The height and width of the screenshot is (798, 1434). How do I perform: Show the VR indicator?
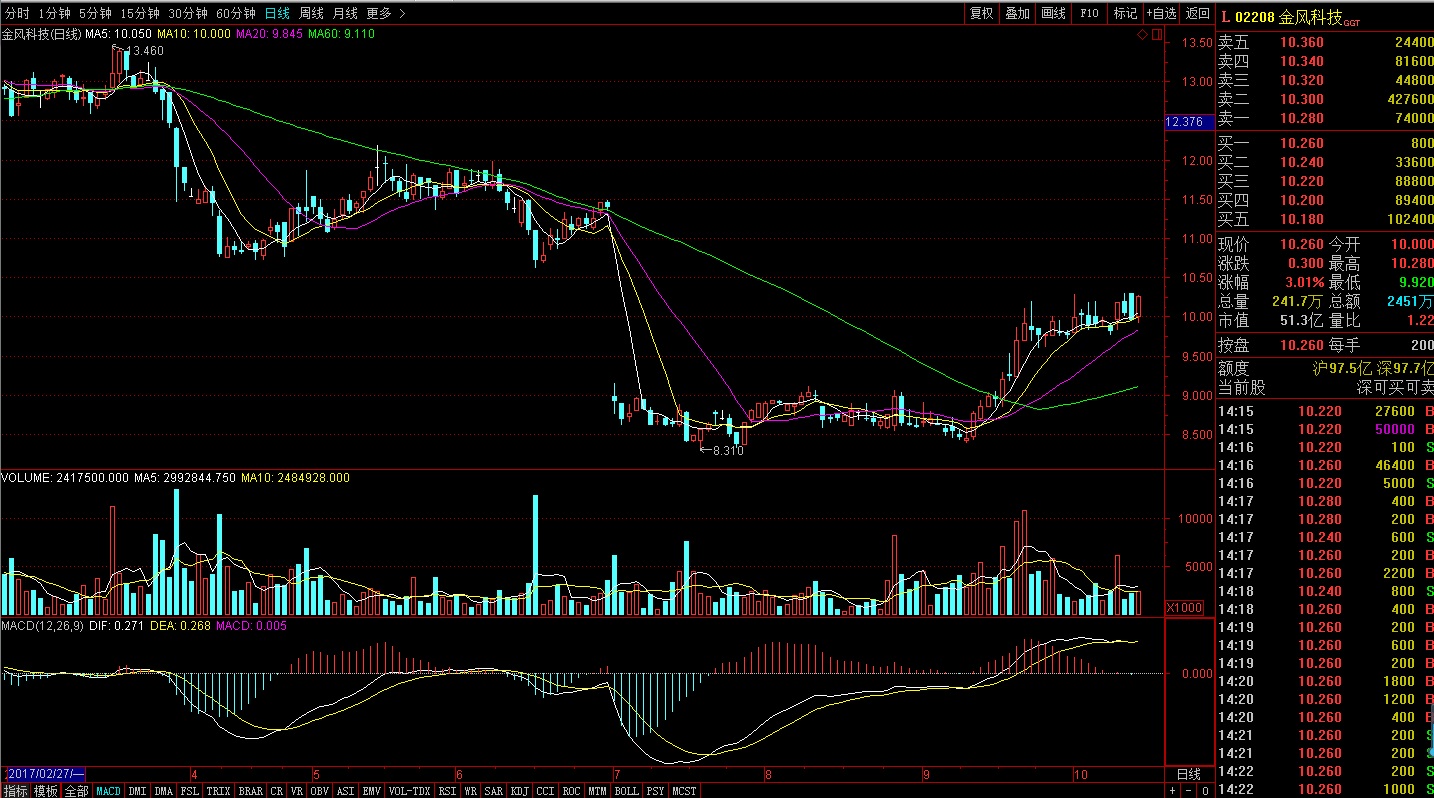[x=297, y=791]
